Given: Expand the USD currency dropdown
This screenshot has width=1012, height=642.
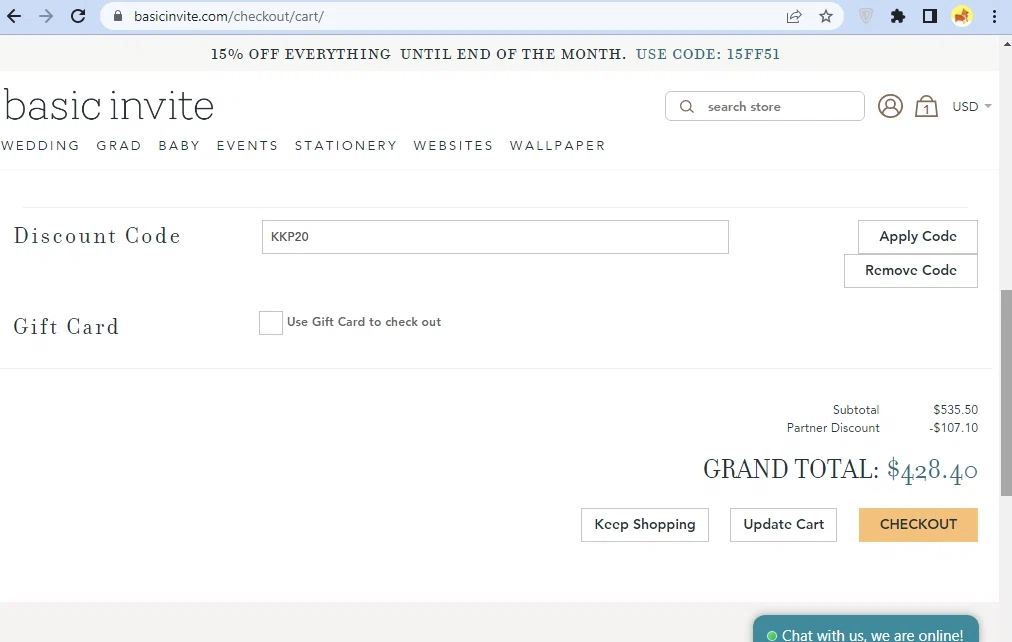Looking at the screenshot, I should pos(971,106).
